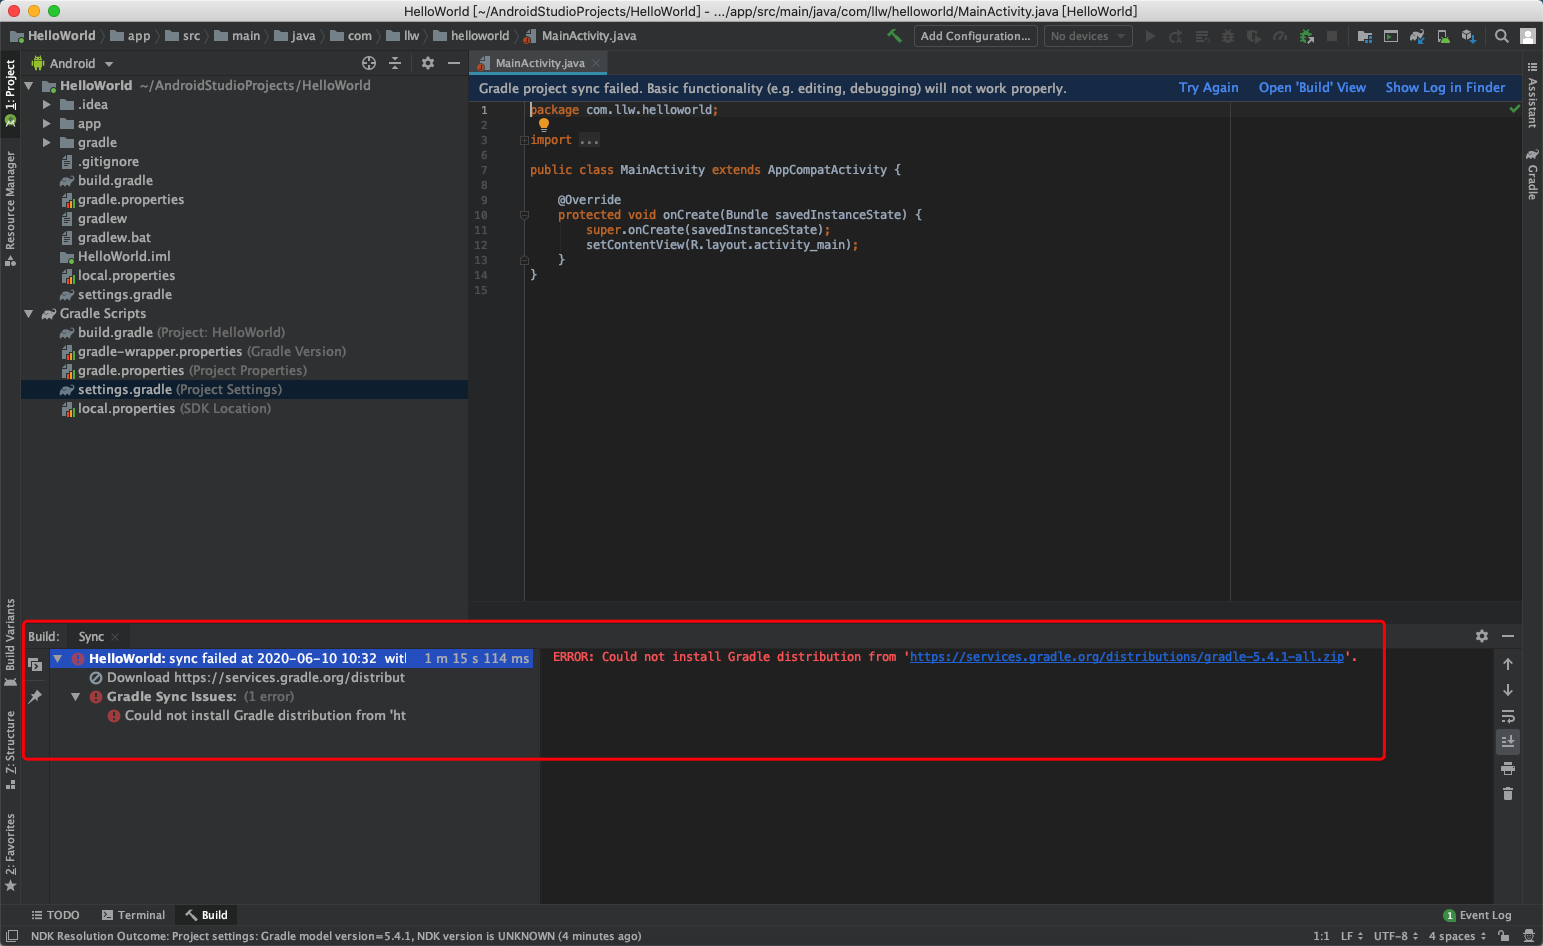This screenshot has height=946, width=1543.
Task: Toggle the 1: Project side panel
Action: [10, 92]
